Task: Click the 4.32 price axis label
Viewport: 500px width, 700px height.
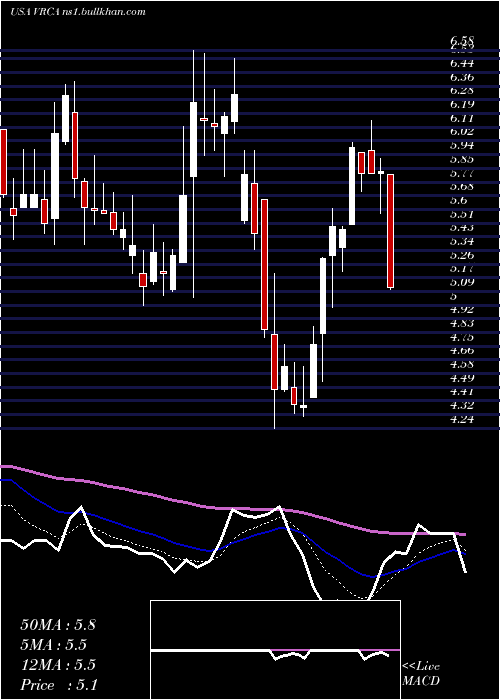Action: point(462,406)
